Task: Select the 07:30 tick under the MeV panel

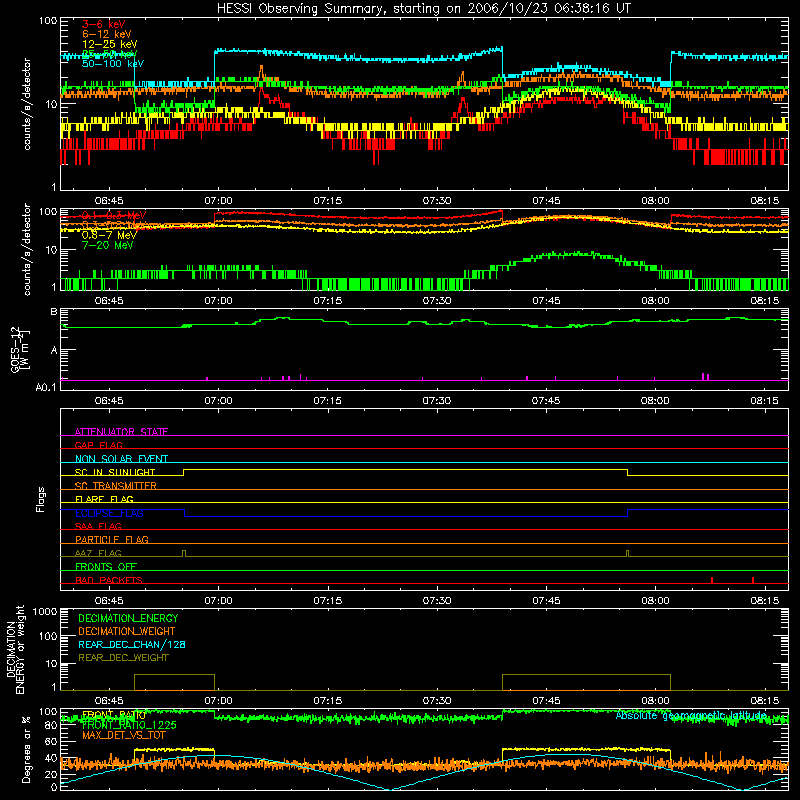Action: click(x=437, y=300)
